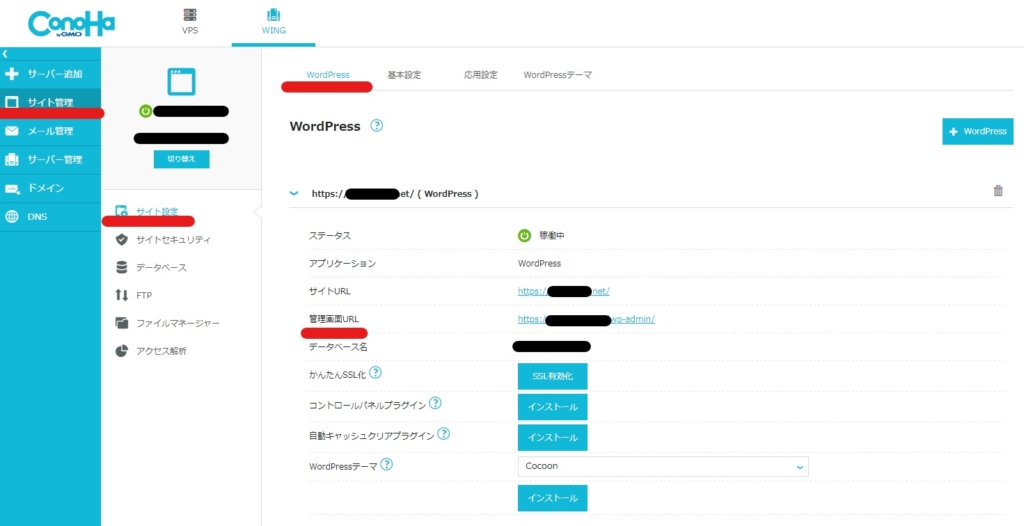Delete the site with the trash icon
The image size is (1024, 526).
[x=998, y=191]
